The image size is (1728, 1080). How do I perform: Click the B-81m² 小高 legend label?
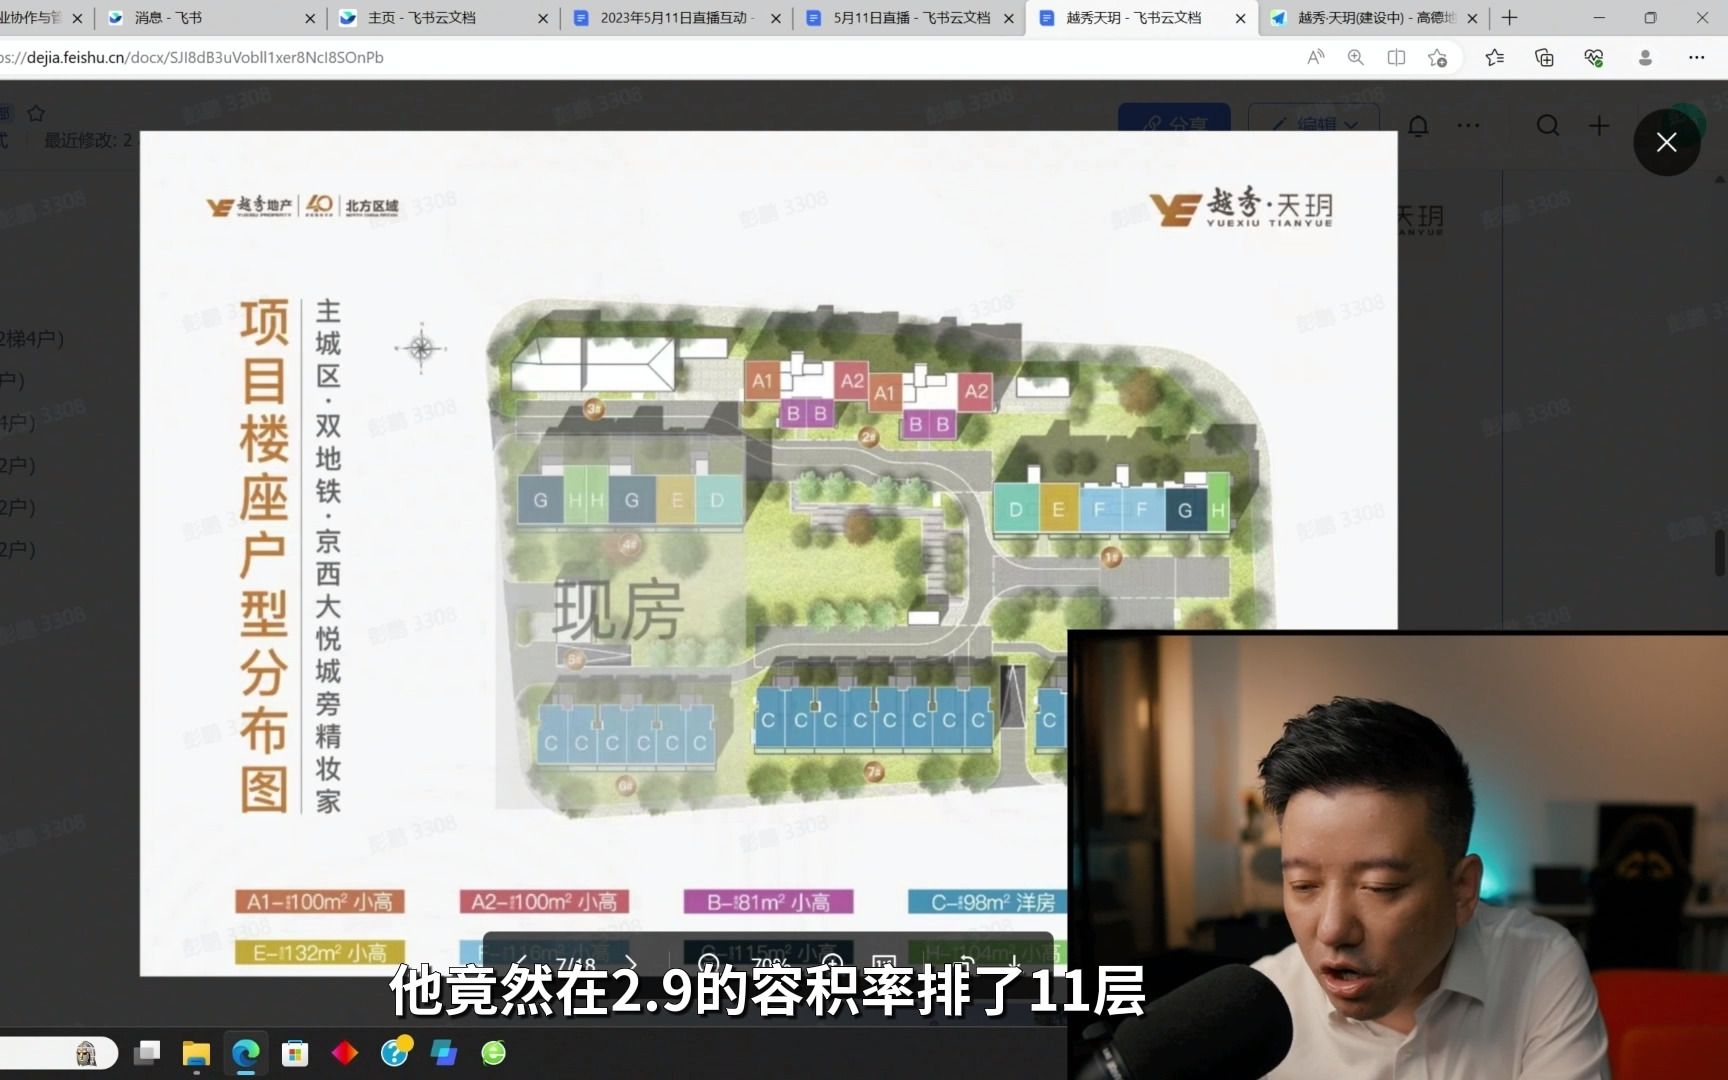tap(768, 902)
